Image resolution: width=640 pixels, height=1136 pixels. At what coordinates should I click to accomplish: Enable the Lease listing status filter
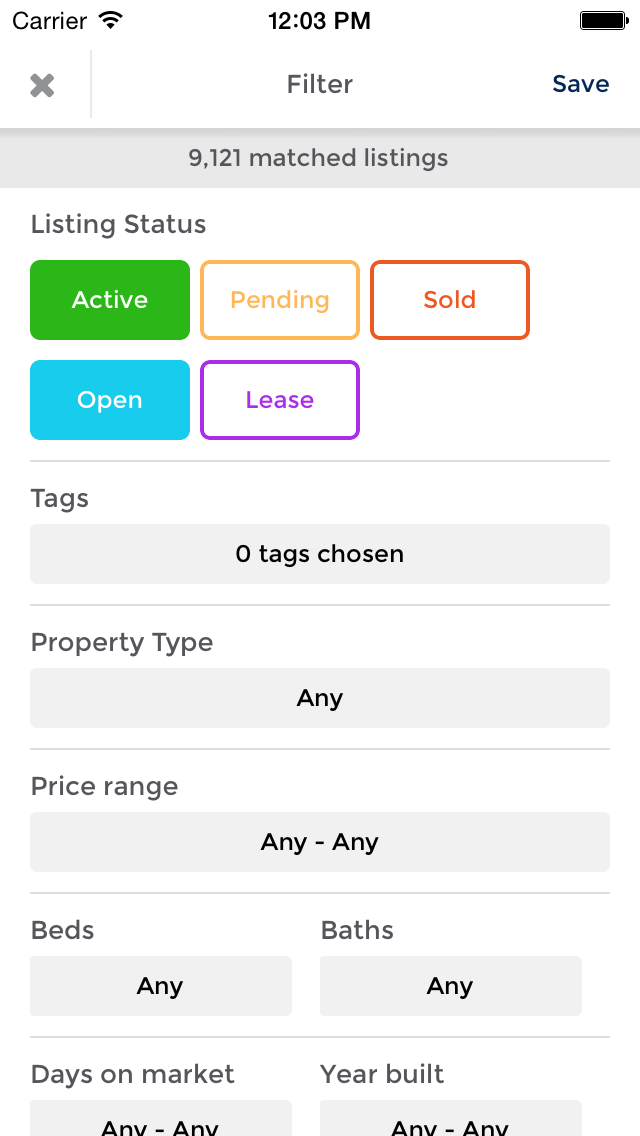click(x=280, y=399)
